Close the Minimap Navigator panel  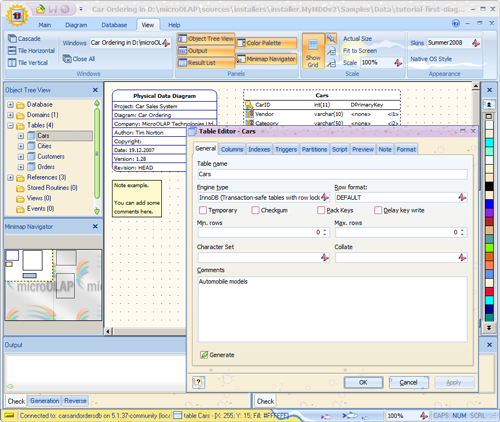click(x=95, y=226)
